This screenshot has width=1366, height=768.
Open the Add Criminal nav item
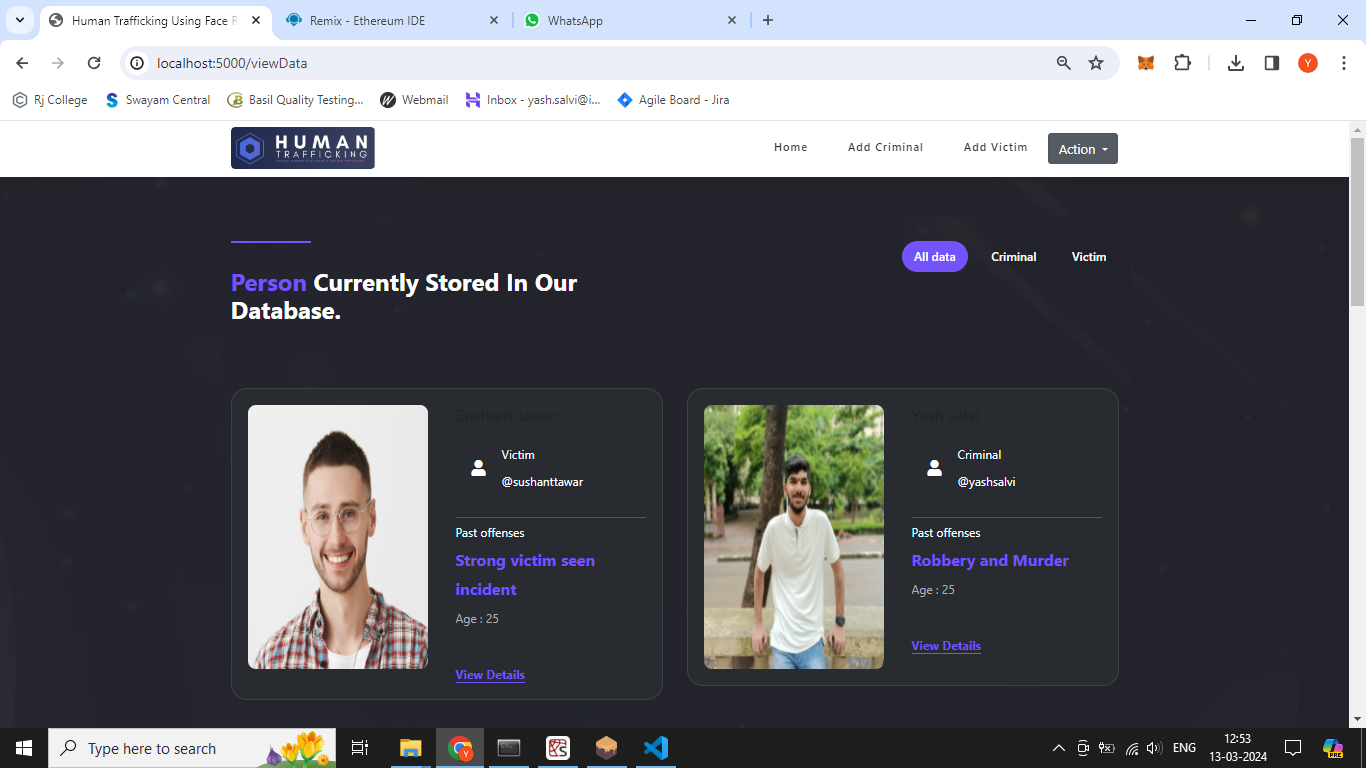coord(886,147)
